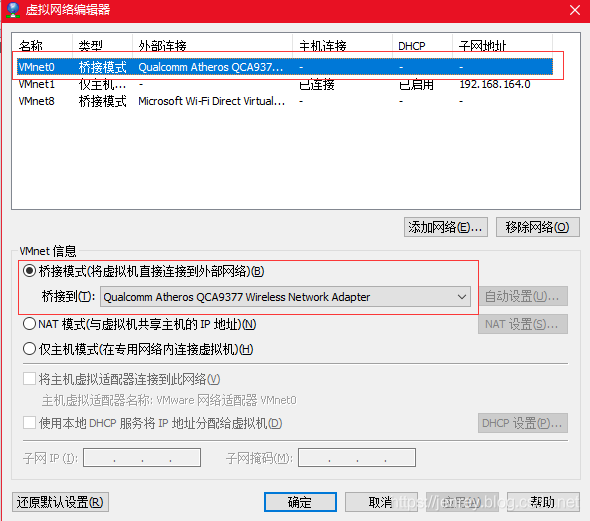
Task: Click the dropdown arrow of Qualcomm adapter combo
Action: (462, 297)
